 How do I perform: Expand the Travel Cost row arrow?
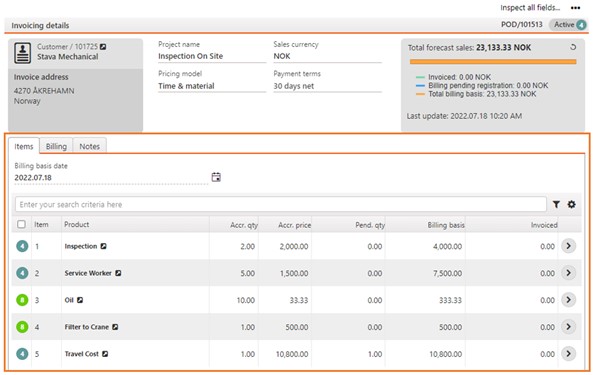(x=568, y=354)
